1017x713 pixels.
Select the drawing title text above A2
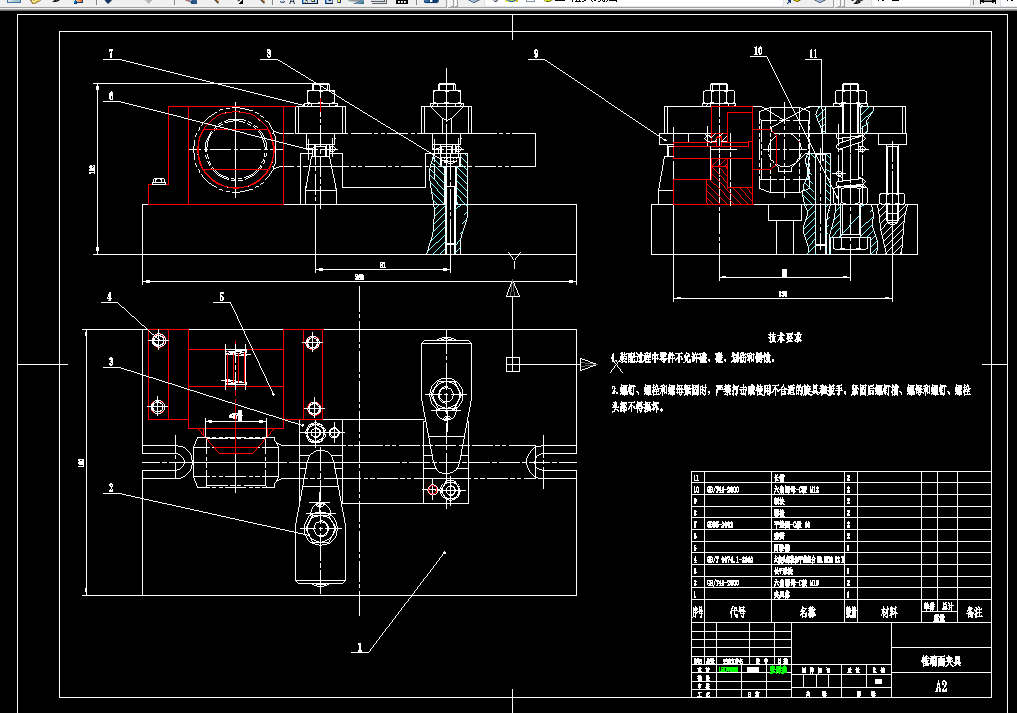click(x=941, y=661)
